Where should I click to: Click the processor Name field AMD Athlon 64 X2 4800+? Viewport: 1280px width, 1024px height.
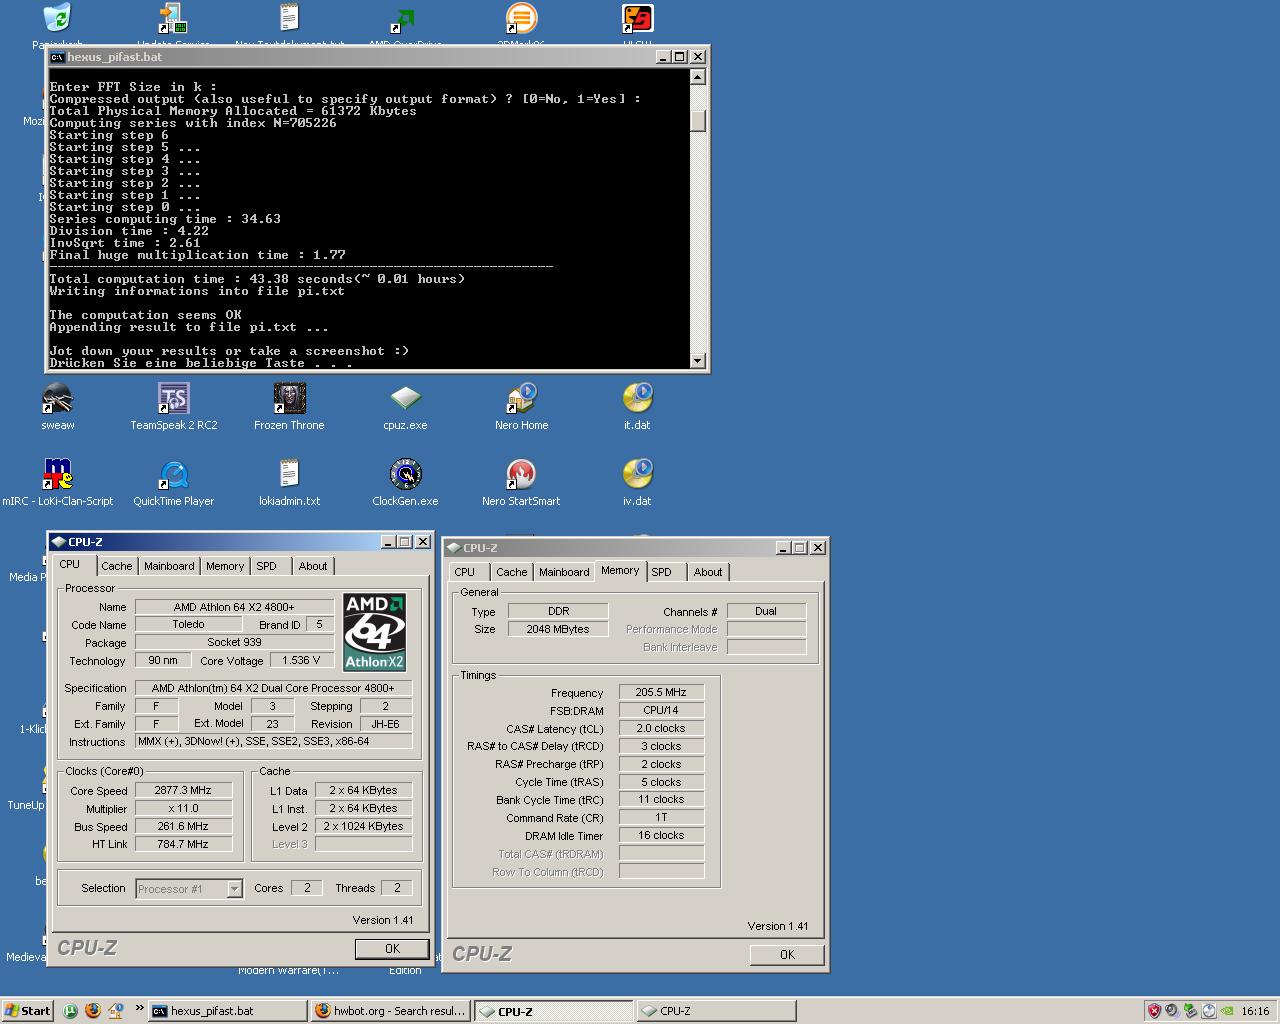235,606
